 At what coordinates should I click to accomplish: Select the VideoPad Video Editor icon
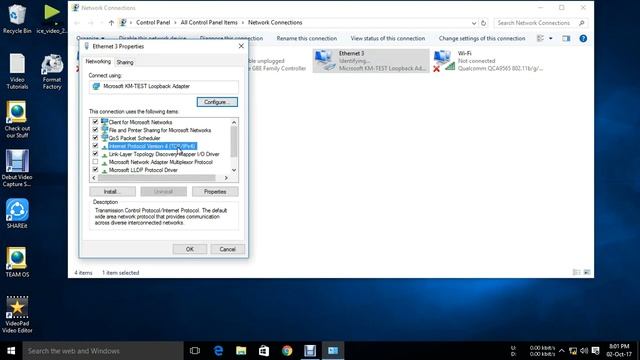coord(17,314)
